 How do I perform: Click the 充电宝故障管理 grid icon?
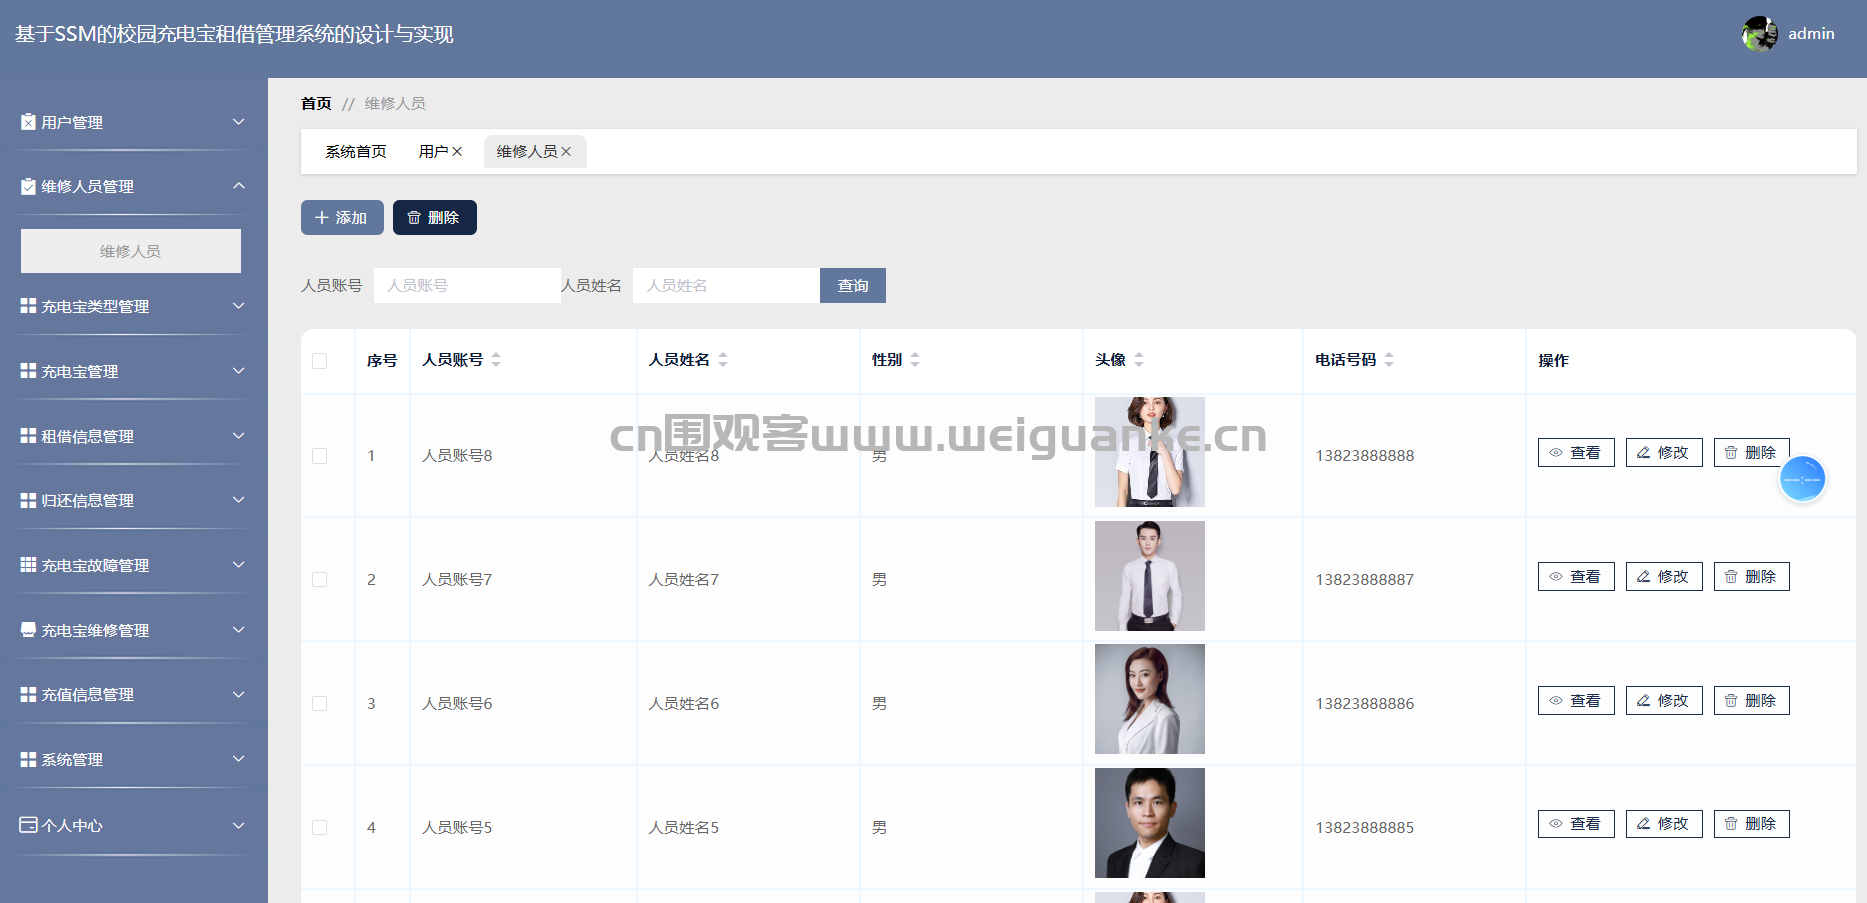pyautogui.click(x=28, y=565)
